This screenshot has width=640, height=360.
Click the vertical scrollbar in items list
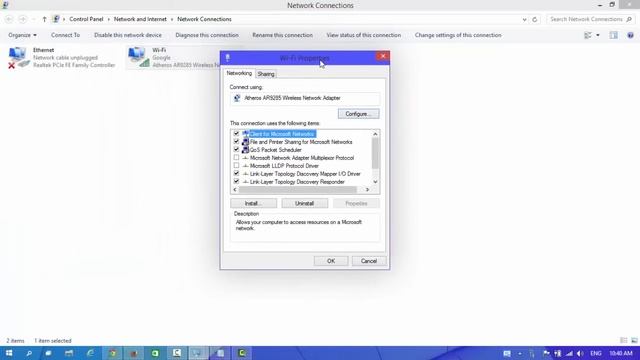coord(375,153)
